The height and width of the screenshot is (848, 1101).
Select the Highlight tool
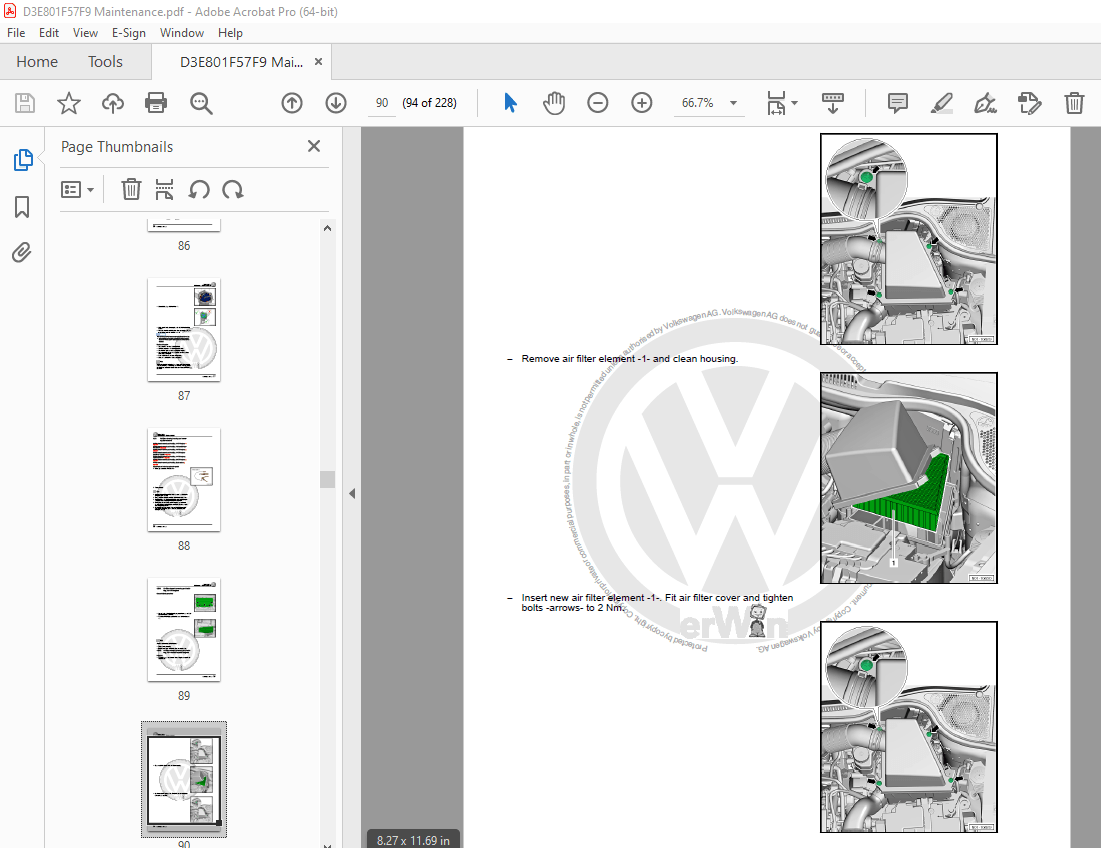[x=941, y=103]
